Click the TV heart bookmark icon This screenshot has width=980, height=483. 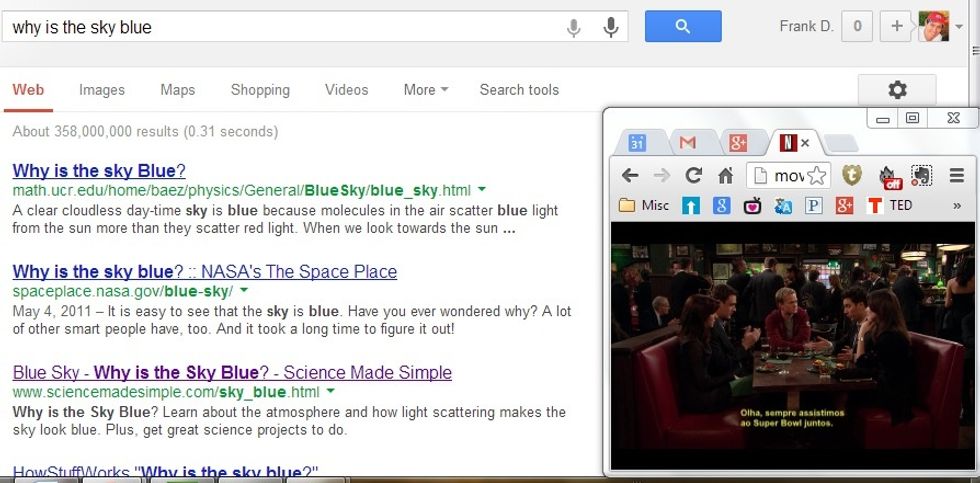tap(752, 206)
